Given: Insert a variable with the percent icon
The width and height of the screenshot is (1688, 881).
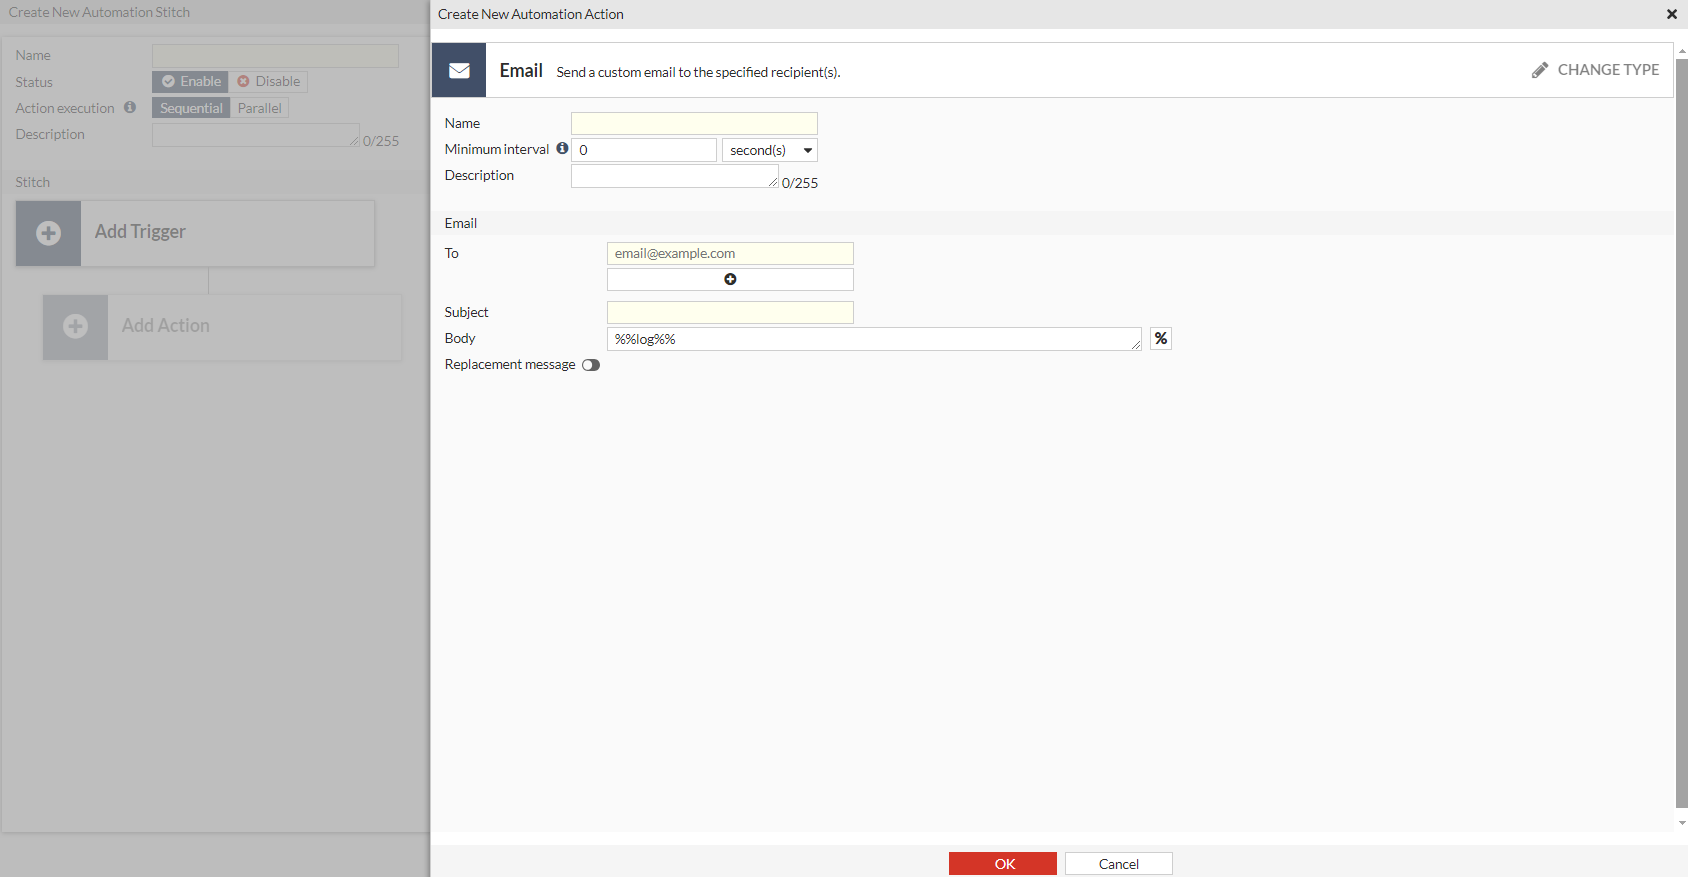Looking at the screenshot, I should [1161, 338].
